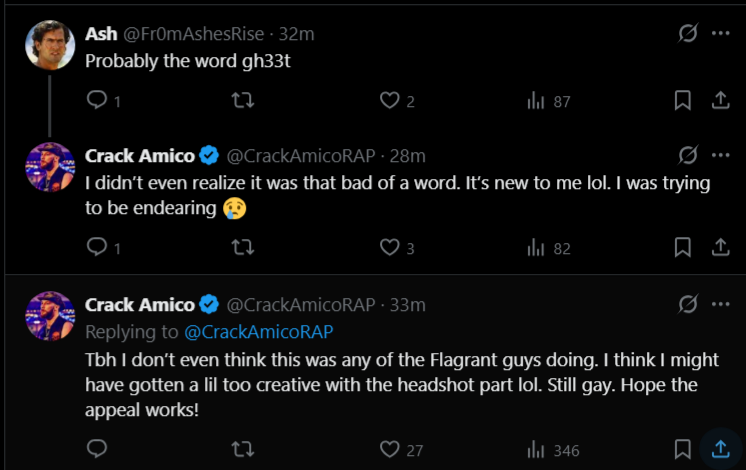This screenshot has width=746, height=470.
Task: Like the tweet with 3 likes
Action: (x=390, y=247)
